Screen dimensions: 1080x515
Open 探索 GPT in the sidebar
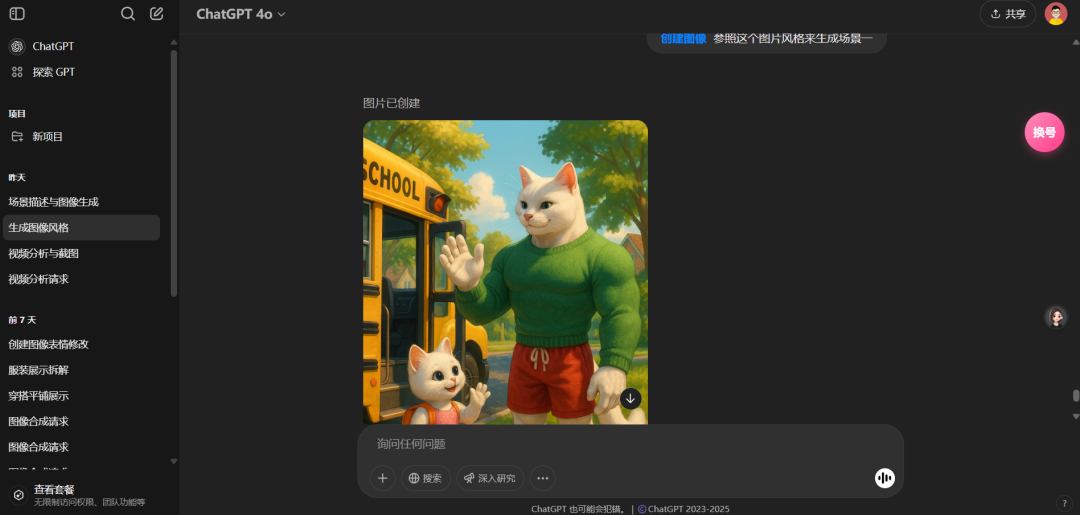pos(81,72)
